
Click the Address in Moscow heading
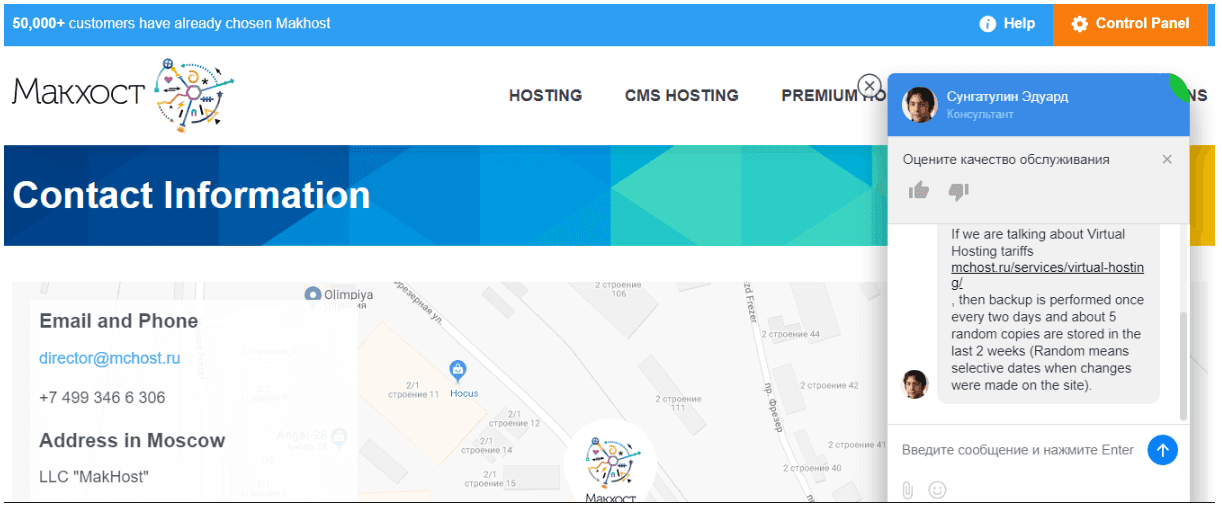(132, 441)
